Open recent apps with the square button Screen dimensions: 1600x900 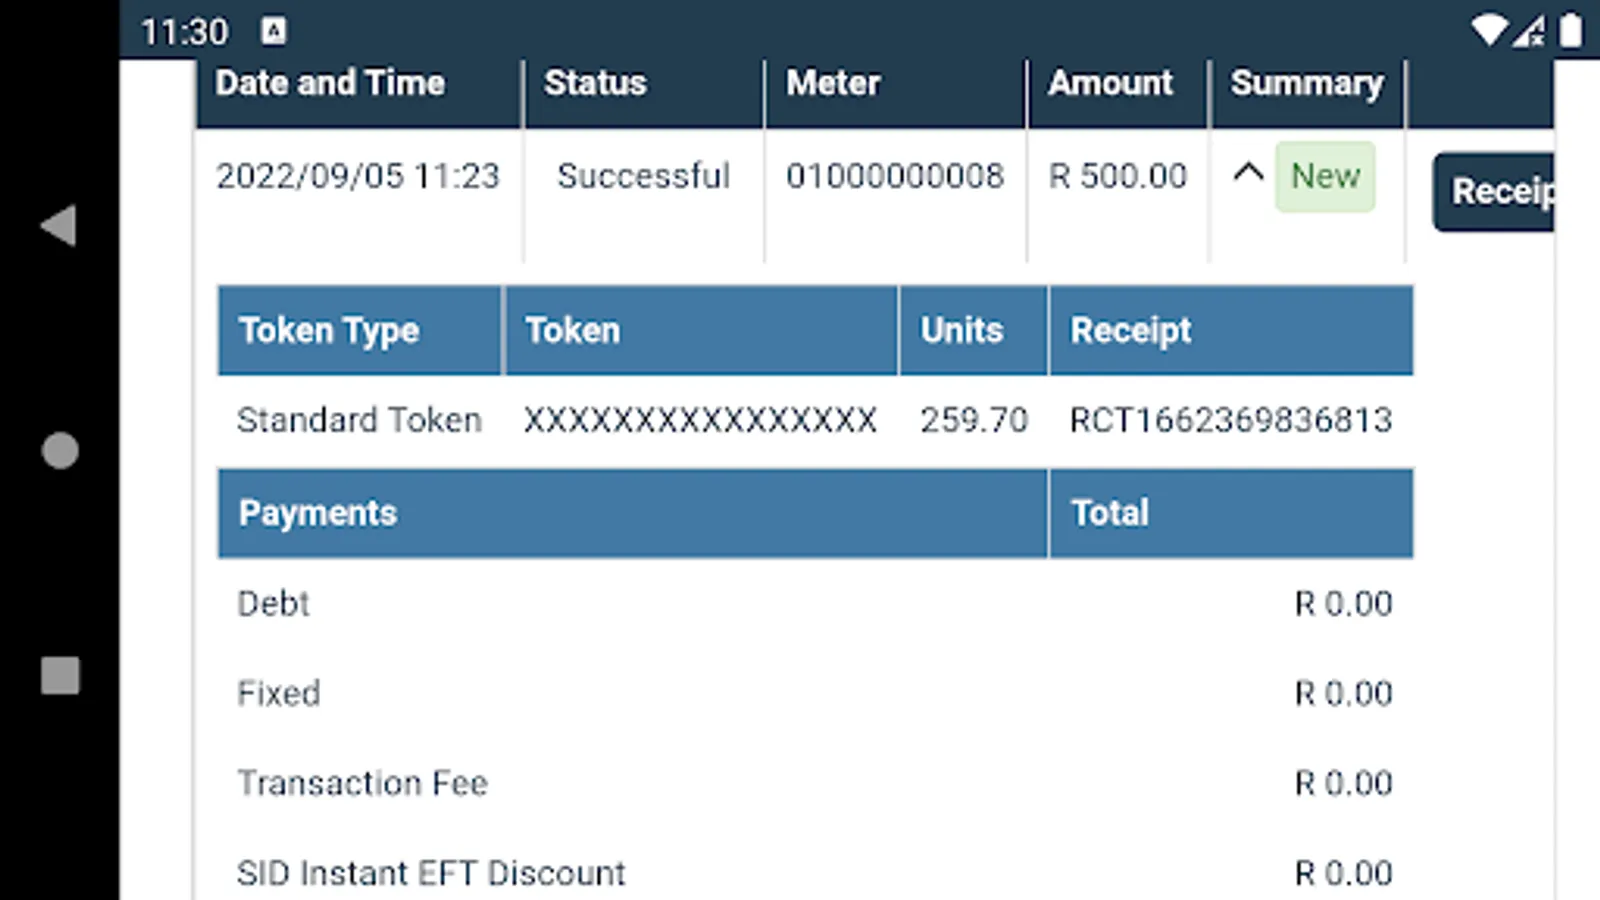[x=60, y=675]
